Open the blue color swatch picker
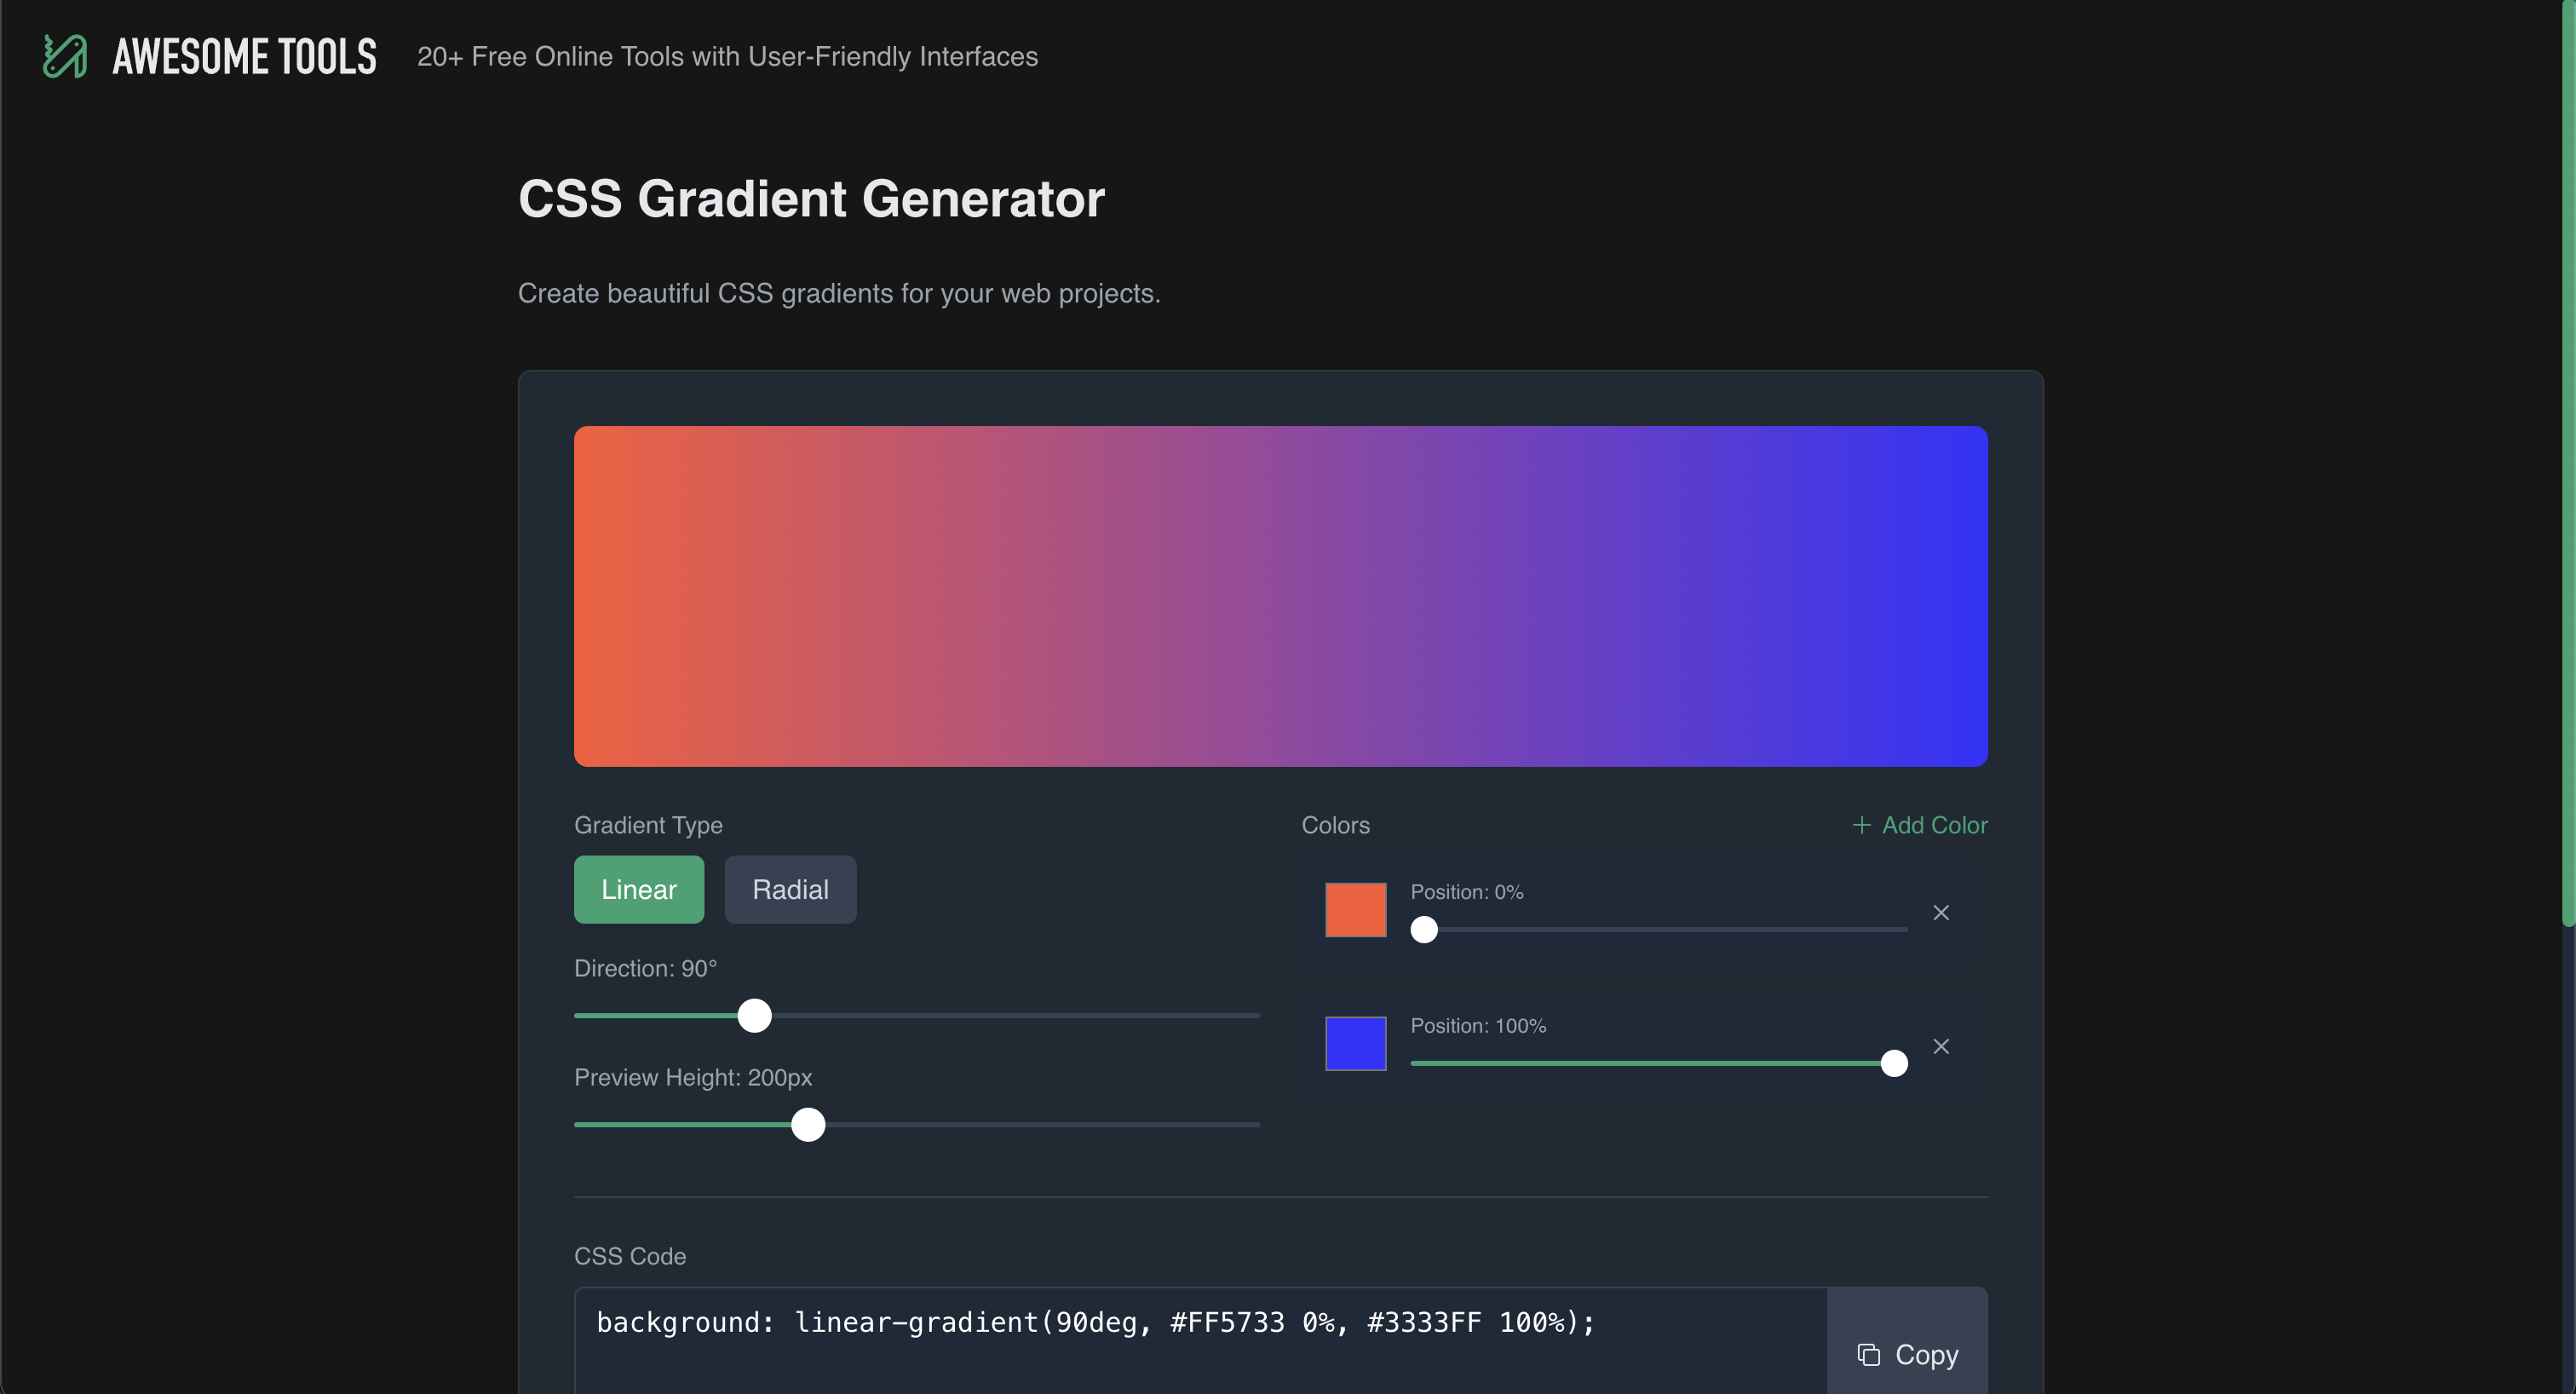Viewport: 2576px width, 1394px height. (x=1355, y=1043)
